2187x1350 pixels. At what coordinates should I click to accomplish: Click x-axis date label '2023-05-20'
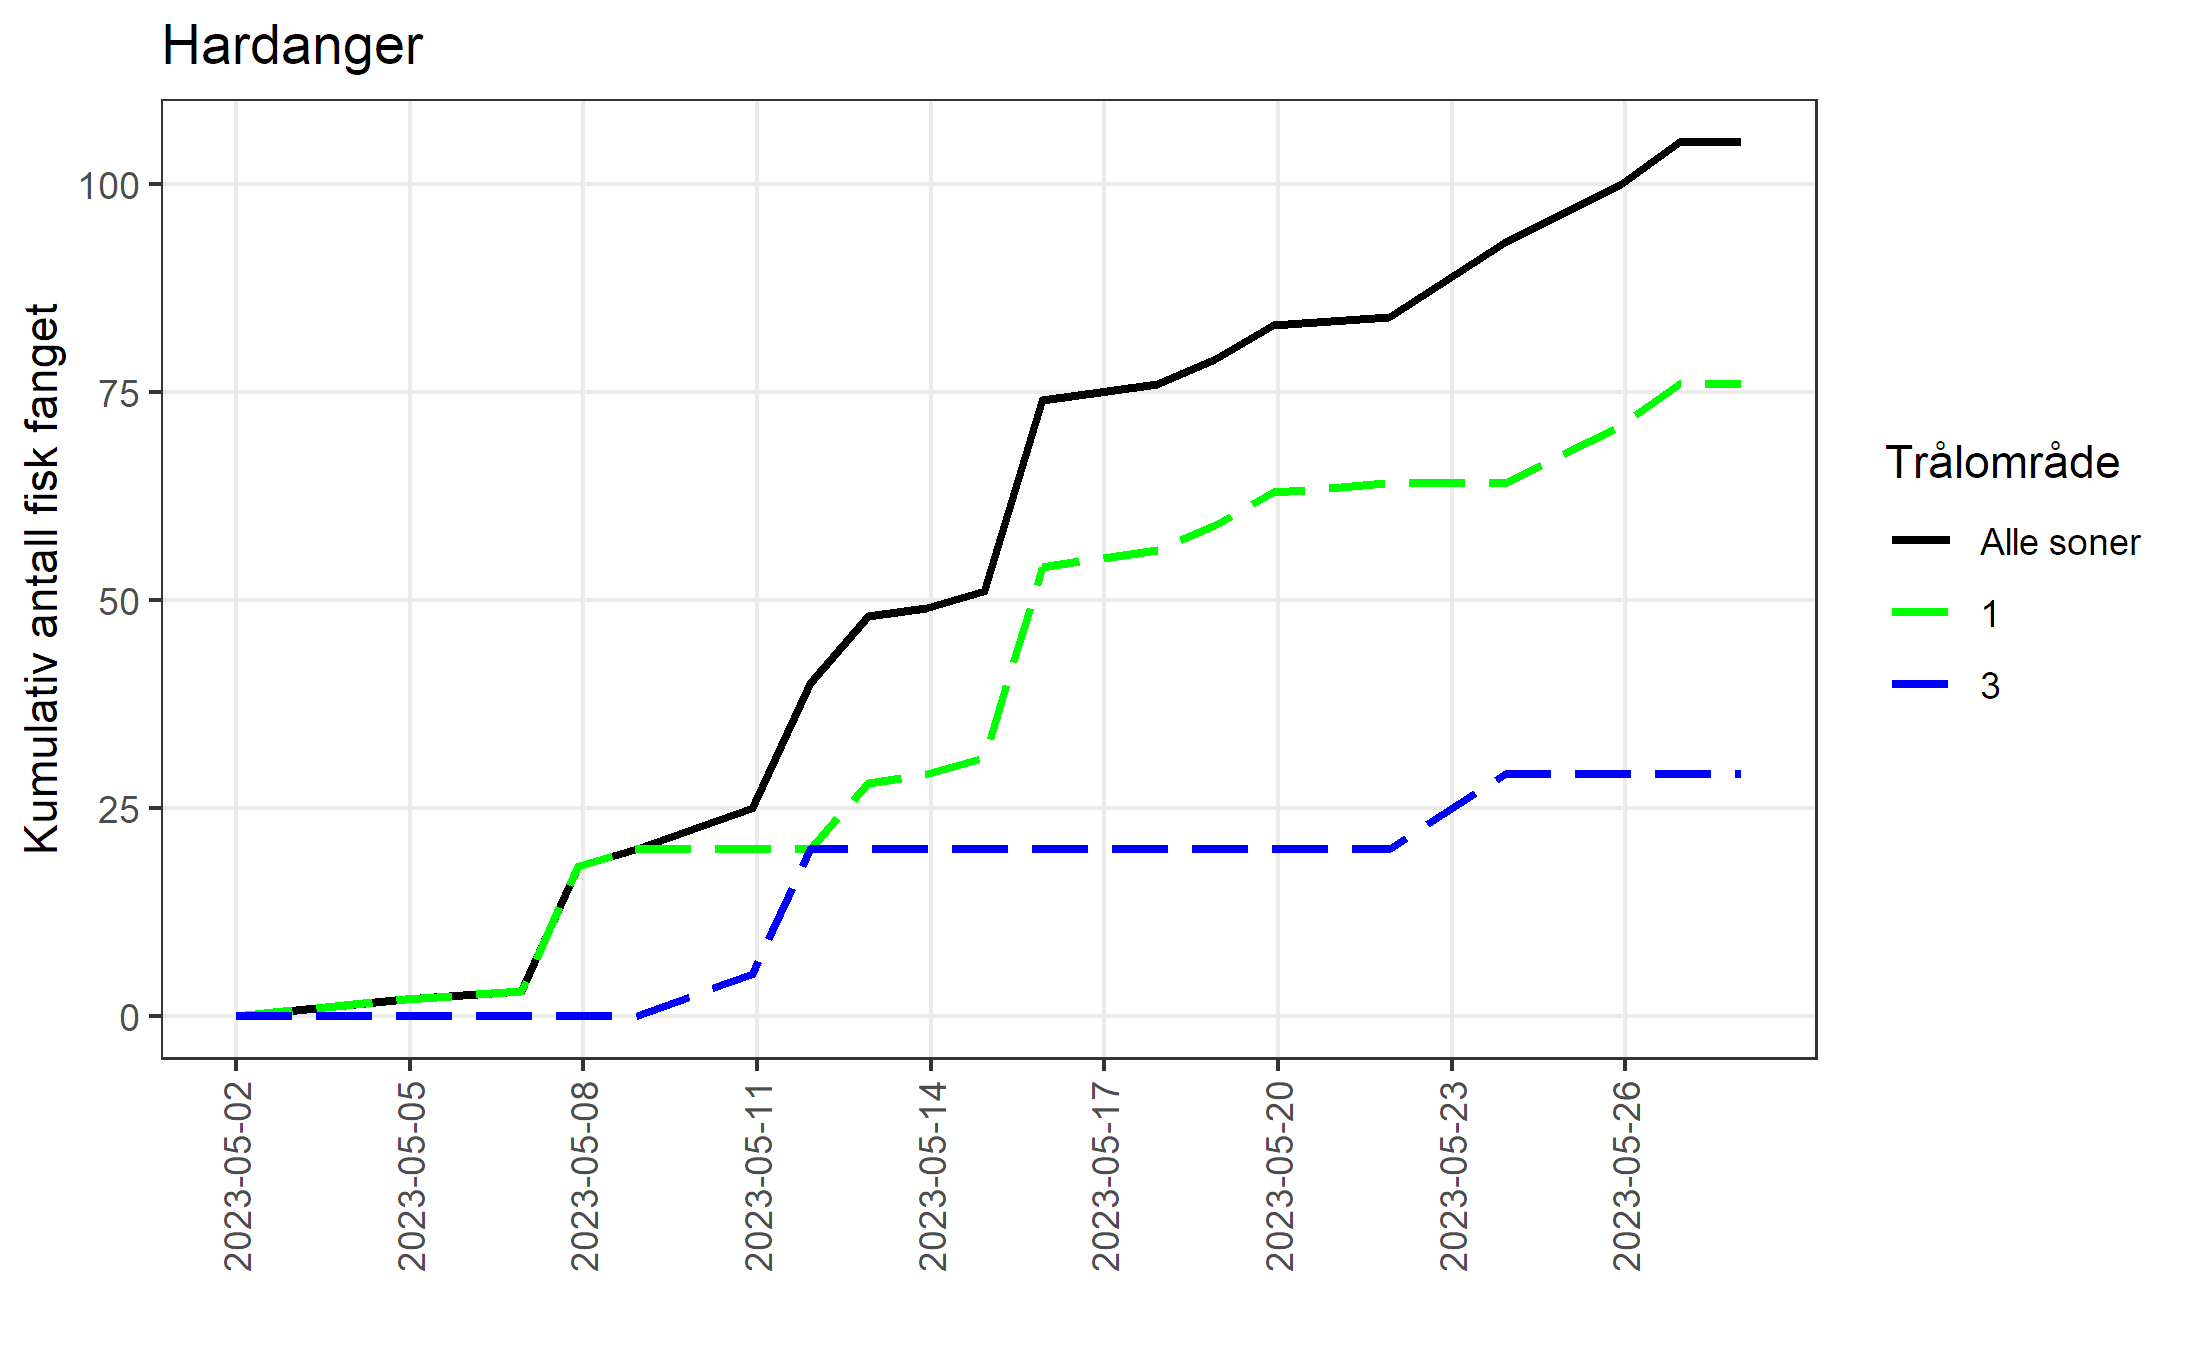pyautogui.click(x=1280, y=1176)
